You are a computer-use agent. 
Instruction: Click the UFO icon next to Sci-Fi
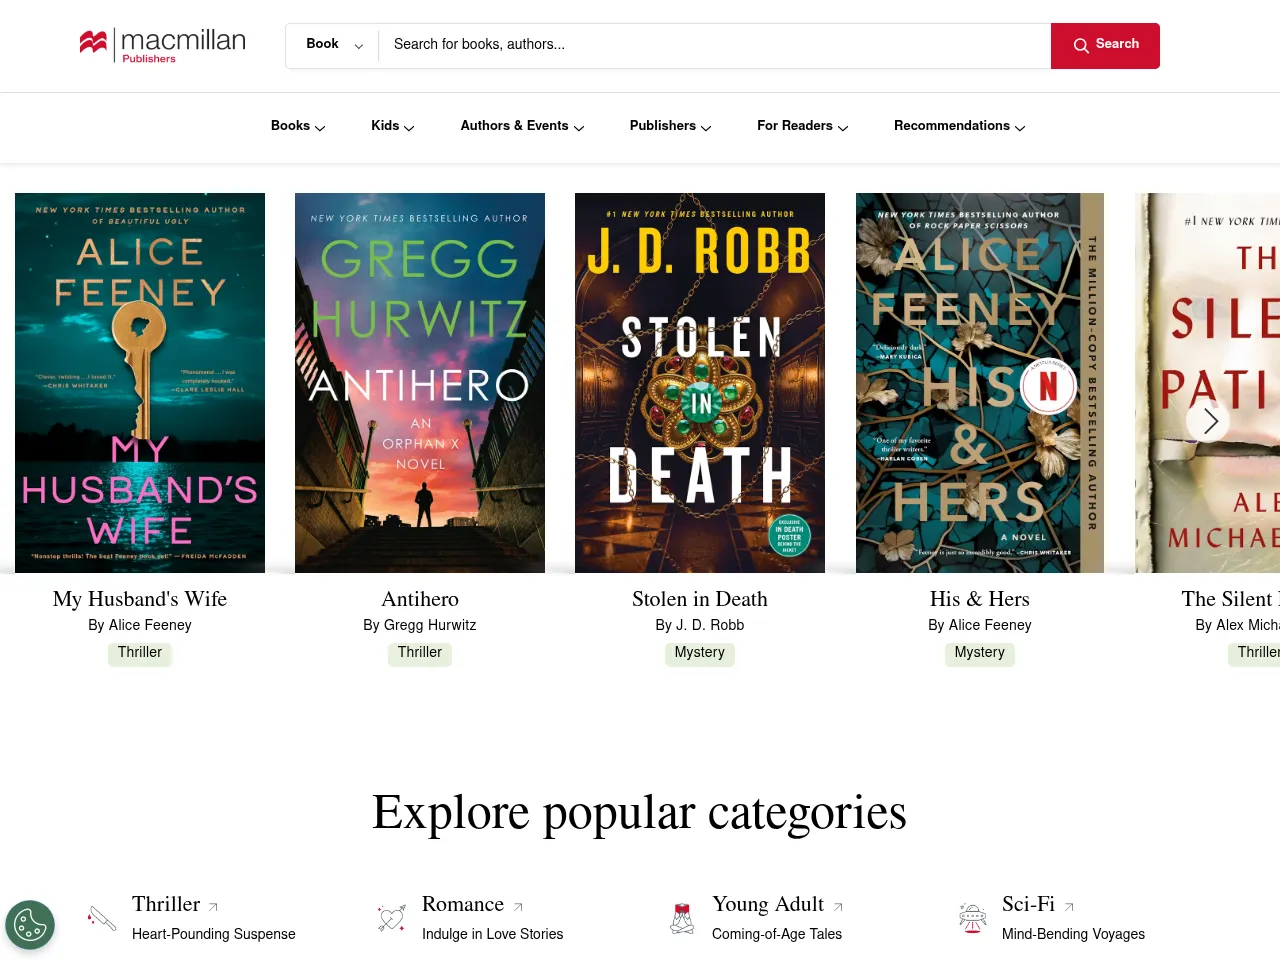tap(972, 917)
